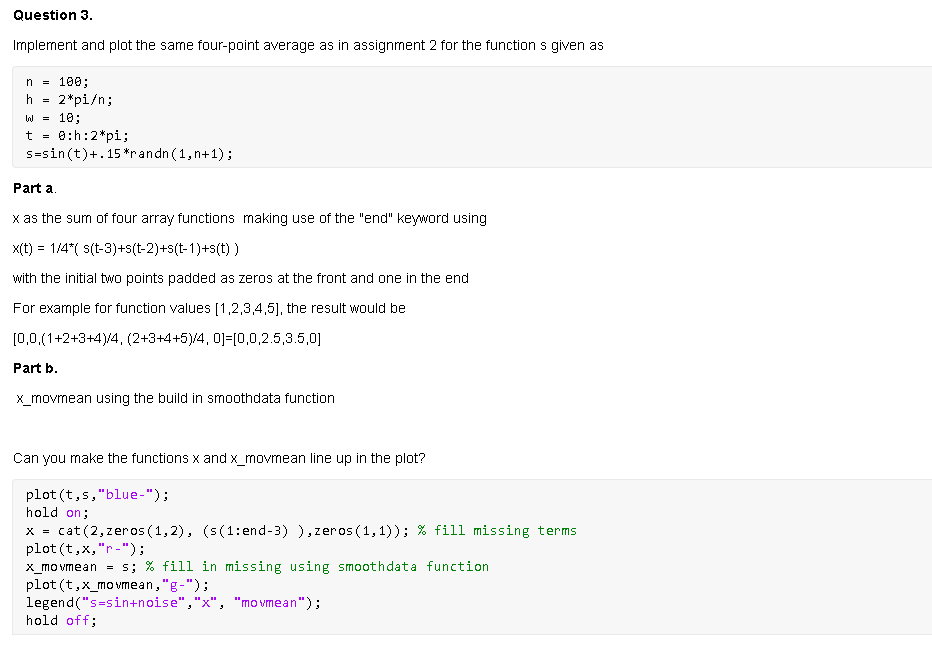The width and height of the screenshot is (932, 649).
Task: Click the legend code line
Action: (x=173, y=603)
